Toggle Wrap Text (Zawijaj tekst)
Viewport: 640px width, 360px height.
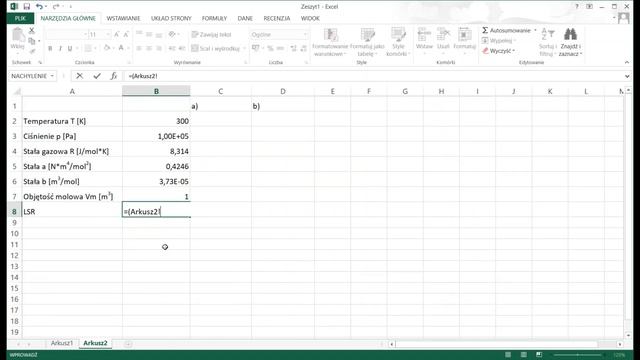[x=211, y=35]
